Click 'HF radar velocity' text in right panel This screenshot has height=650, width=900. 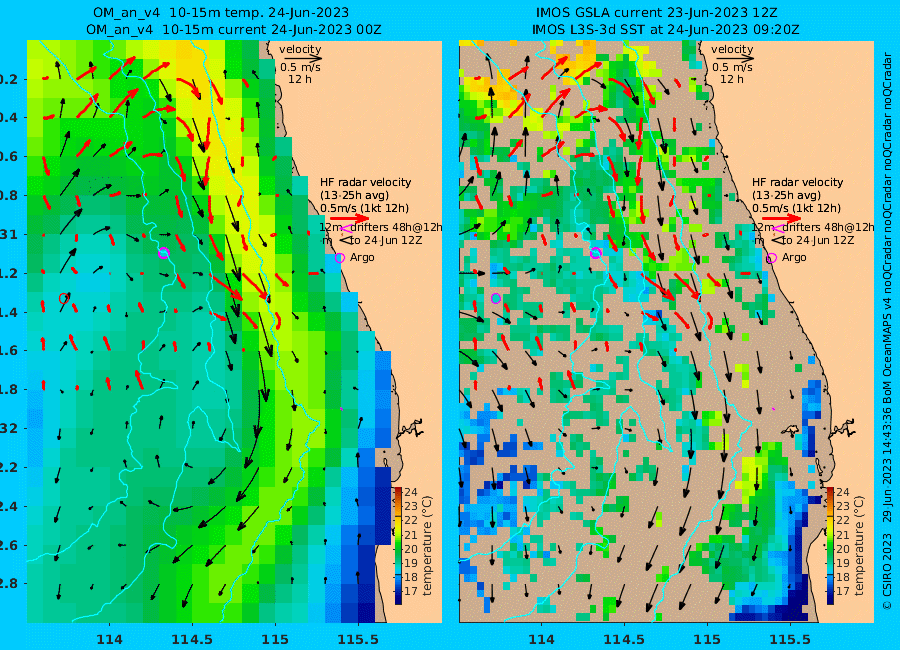(x=798, y=182)
